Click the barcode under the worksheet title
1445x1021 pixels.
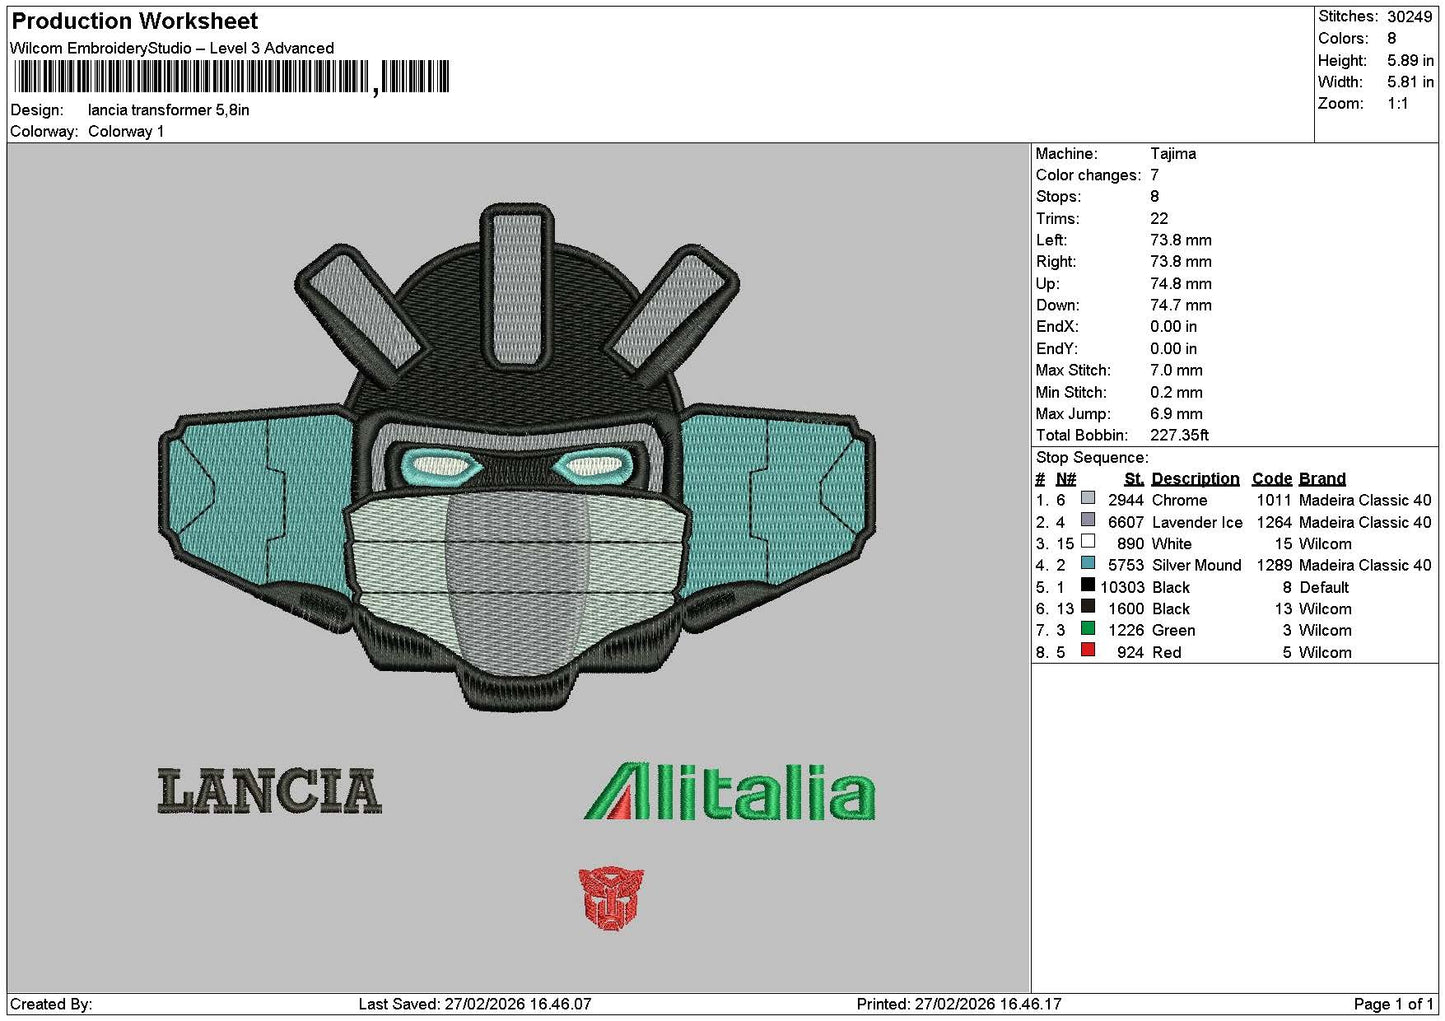coord(232,77)
